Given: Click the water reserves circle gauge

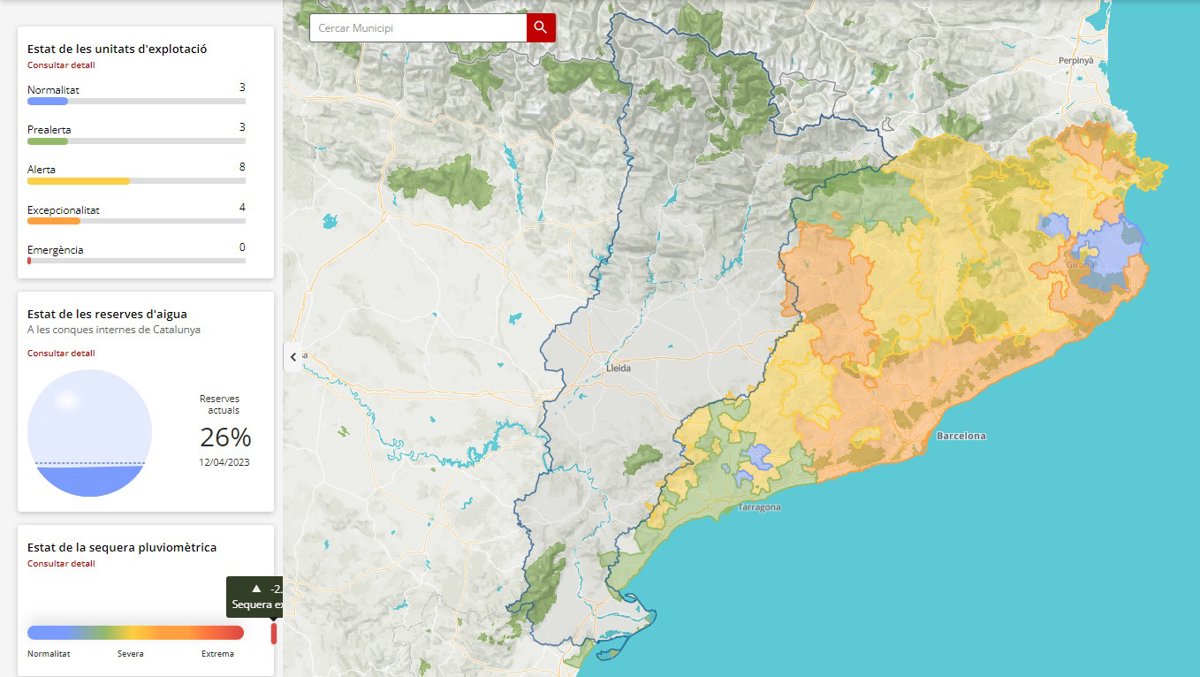Looking at the screenshot, I should (x=89, y=433).
